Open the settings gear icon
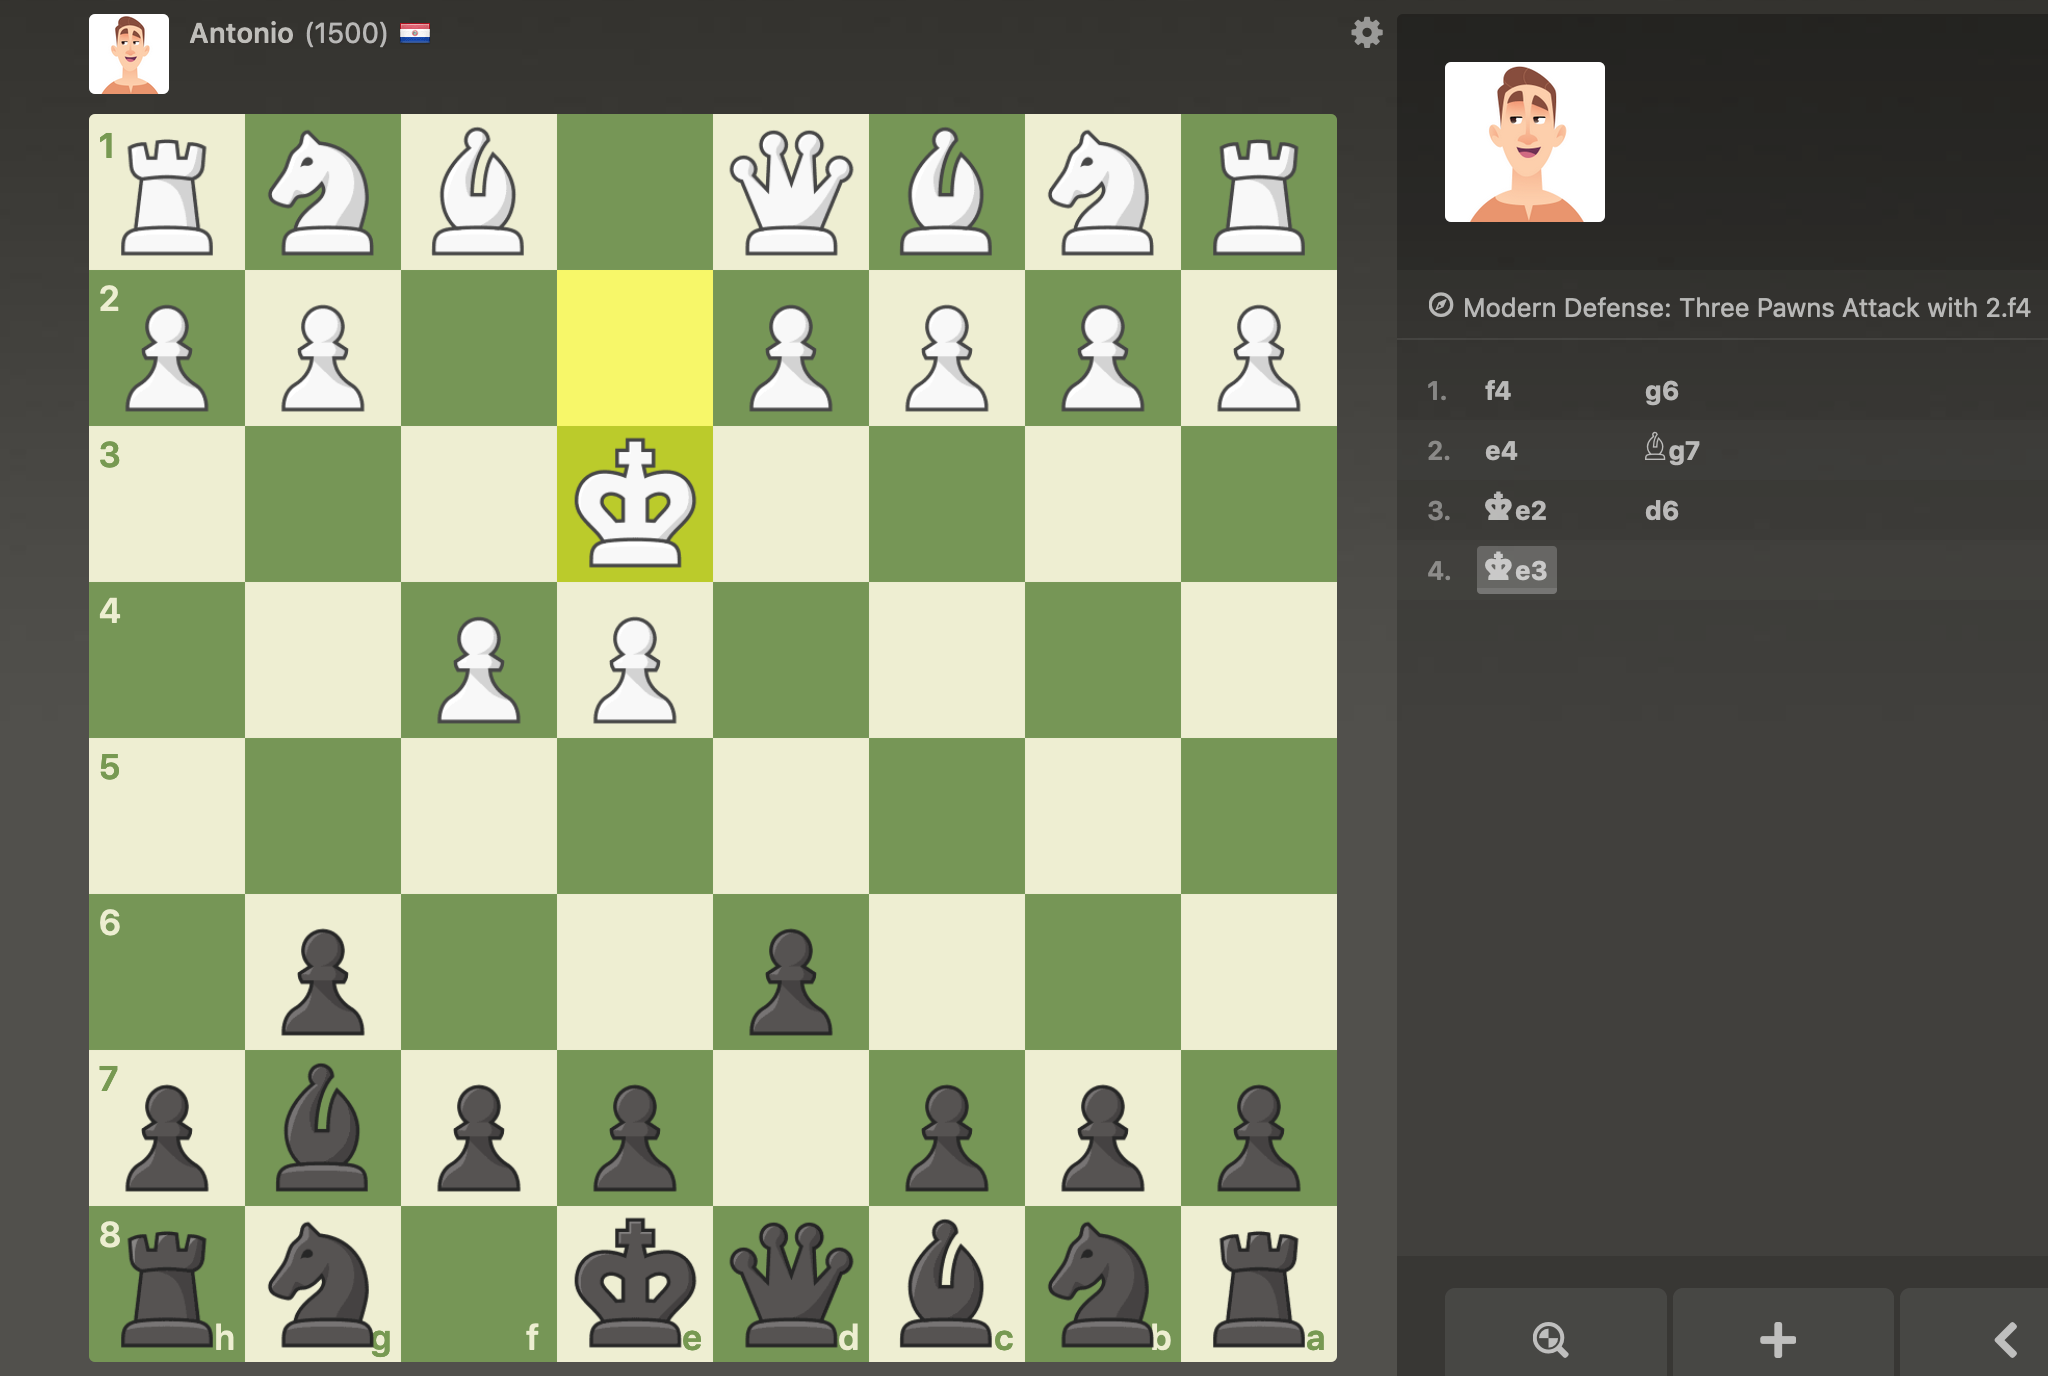Image resolution: width=2048 pixels, height=1376 pixels. coord(1367,32)
